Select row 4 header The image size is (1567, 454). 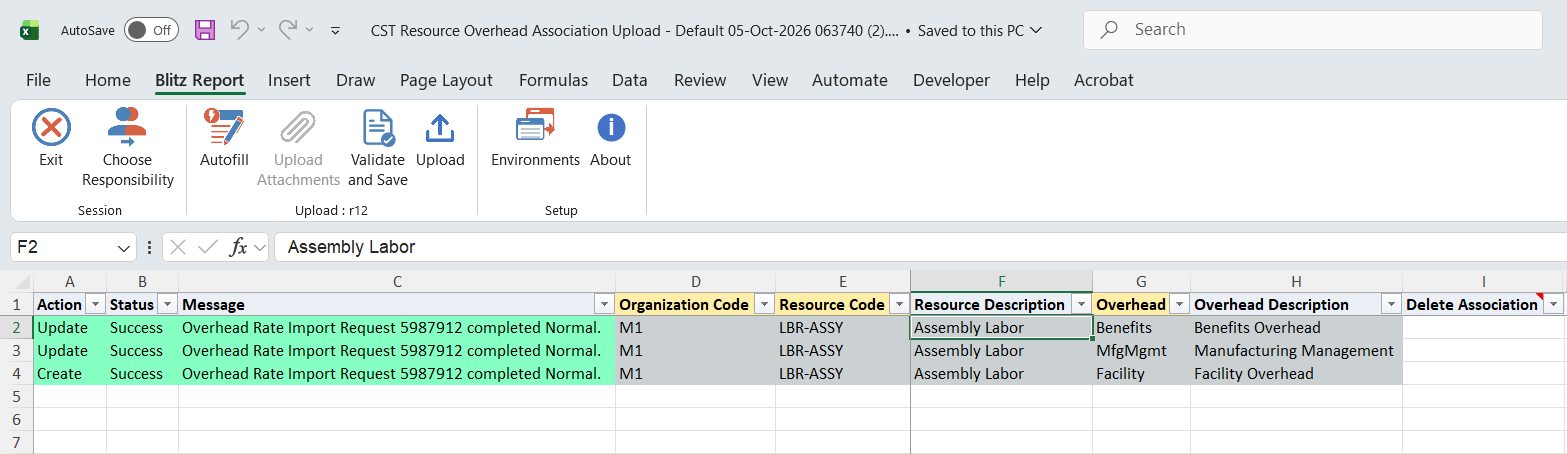(x=17, y=374)
